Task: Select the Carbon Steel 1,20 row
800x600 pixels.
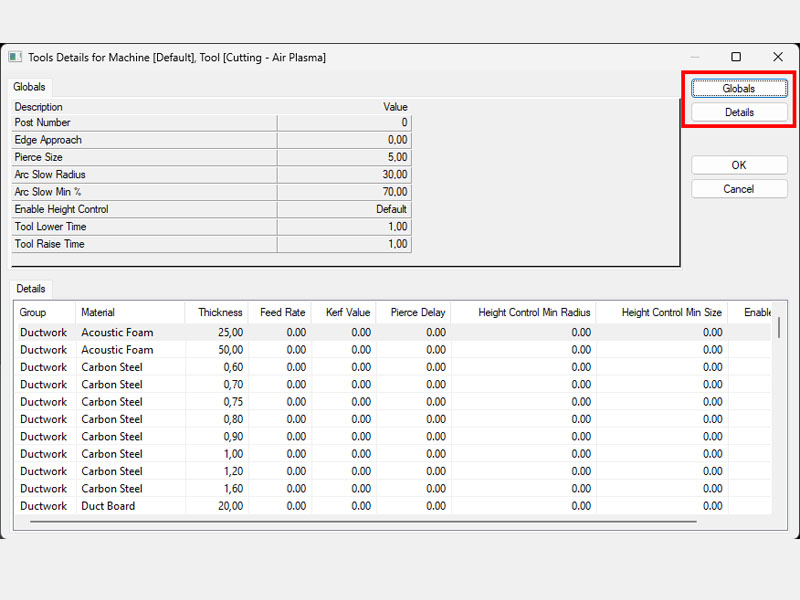Action: (x=394, y=471)
